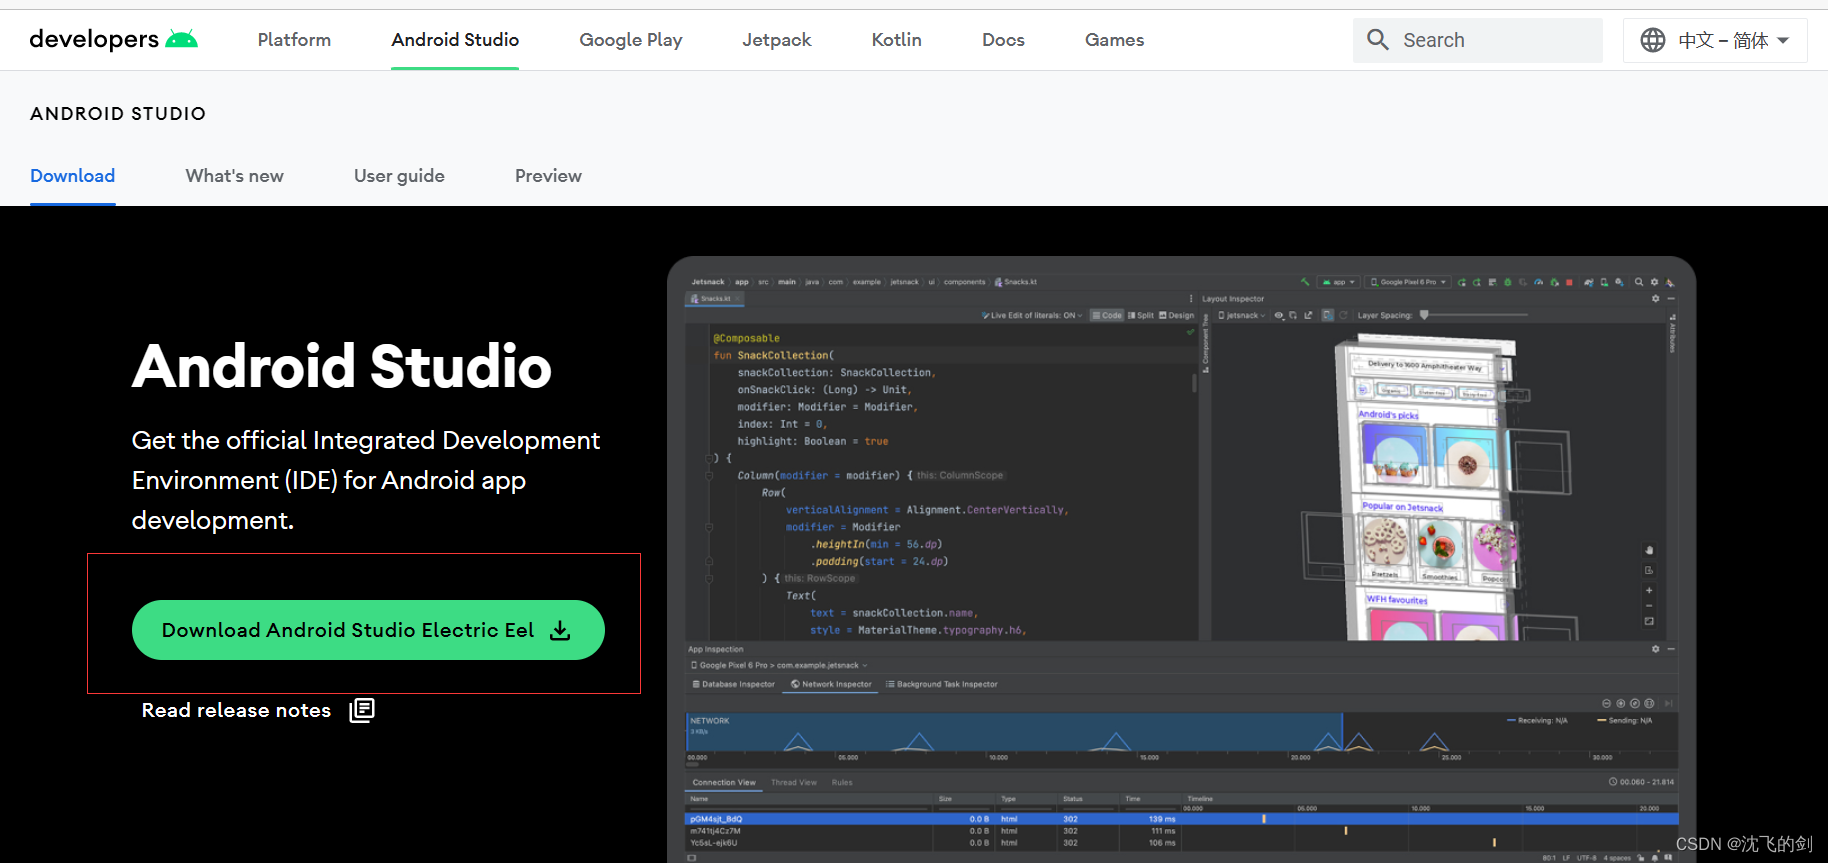The image size is (1828, 863).
Task: Click the Android's picks label in 3D layout
Action: (x=1388, y=414)
